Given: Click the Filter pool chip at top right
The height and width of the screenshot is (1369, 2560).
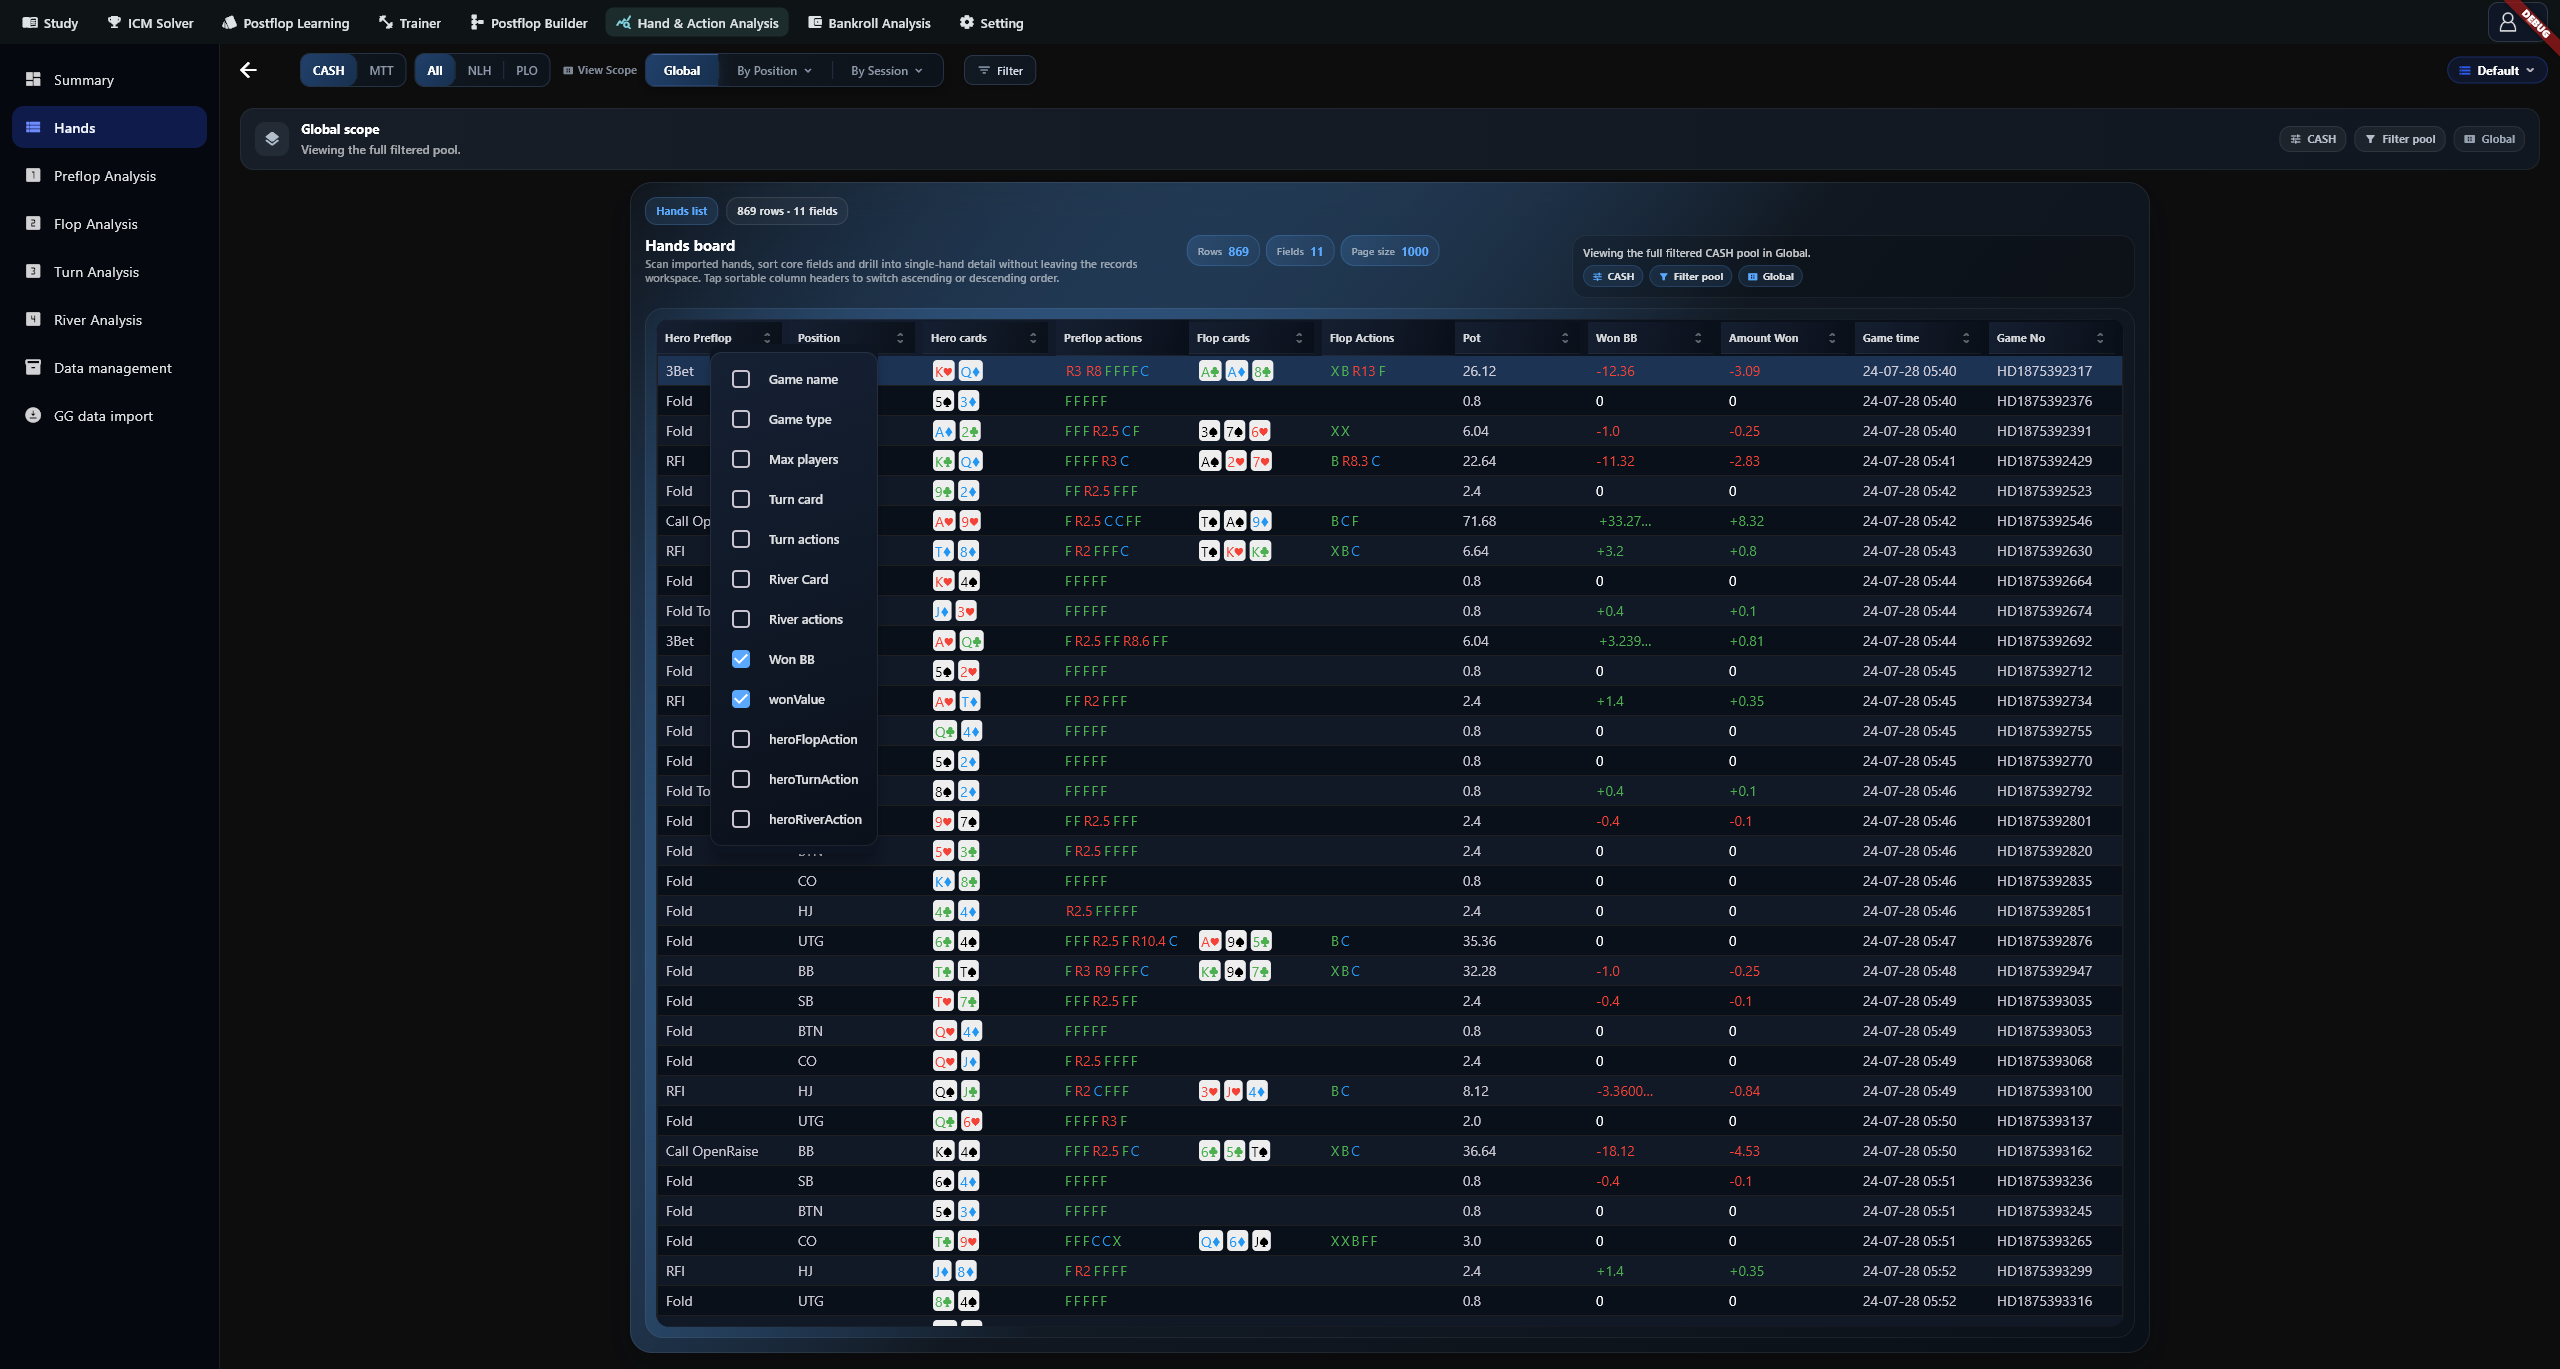Looking at the screenshot, I should click(2399, 139).
